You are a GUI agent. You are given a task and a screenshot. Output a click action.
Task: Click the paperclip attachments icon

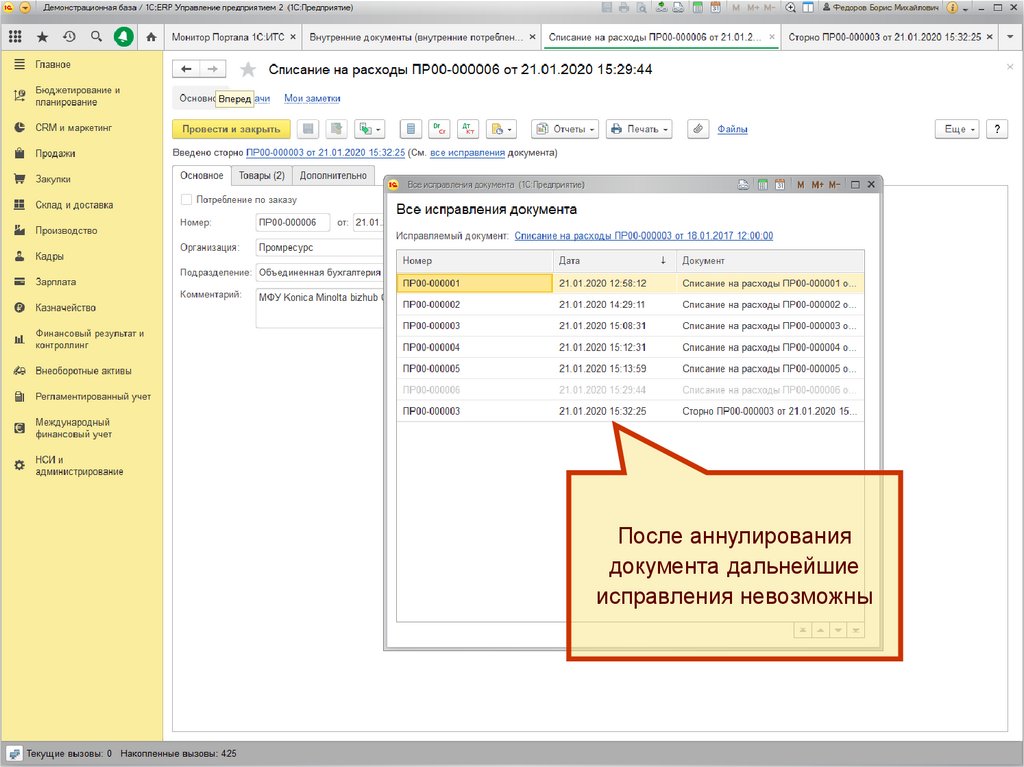point(698,129)
